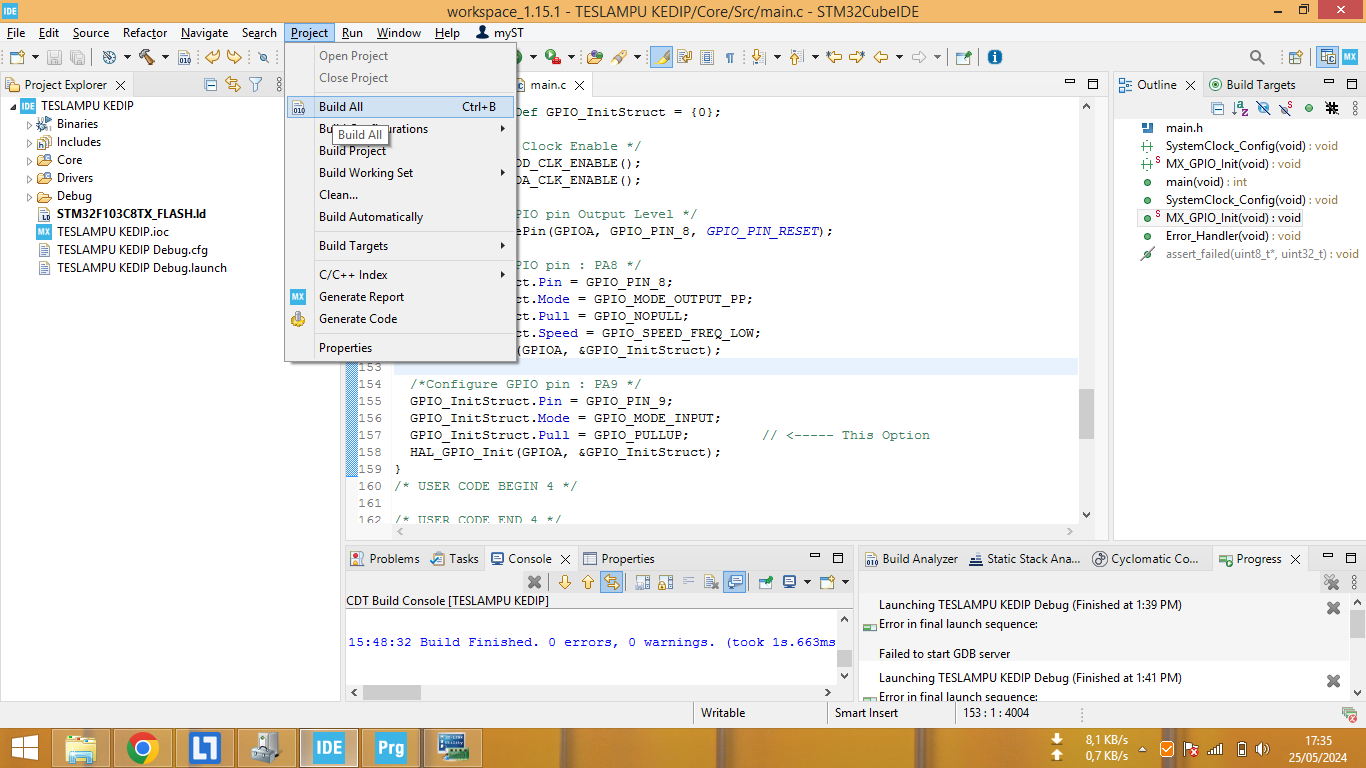Click the console horizontal scrollbar thumb
Screen dimensions: 1366x768
click(392, 692)
